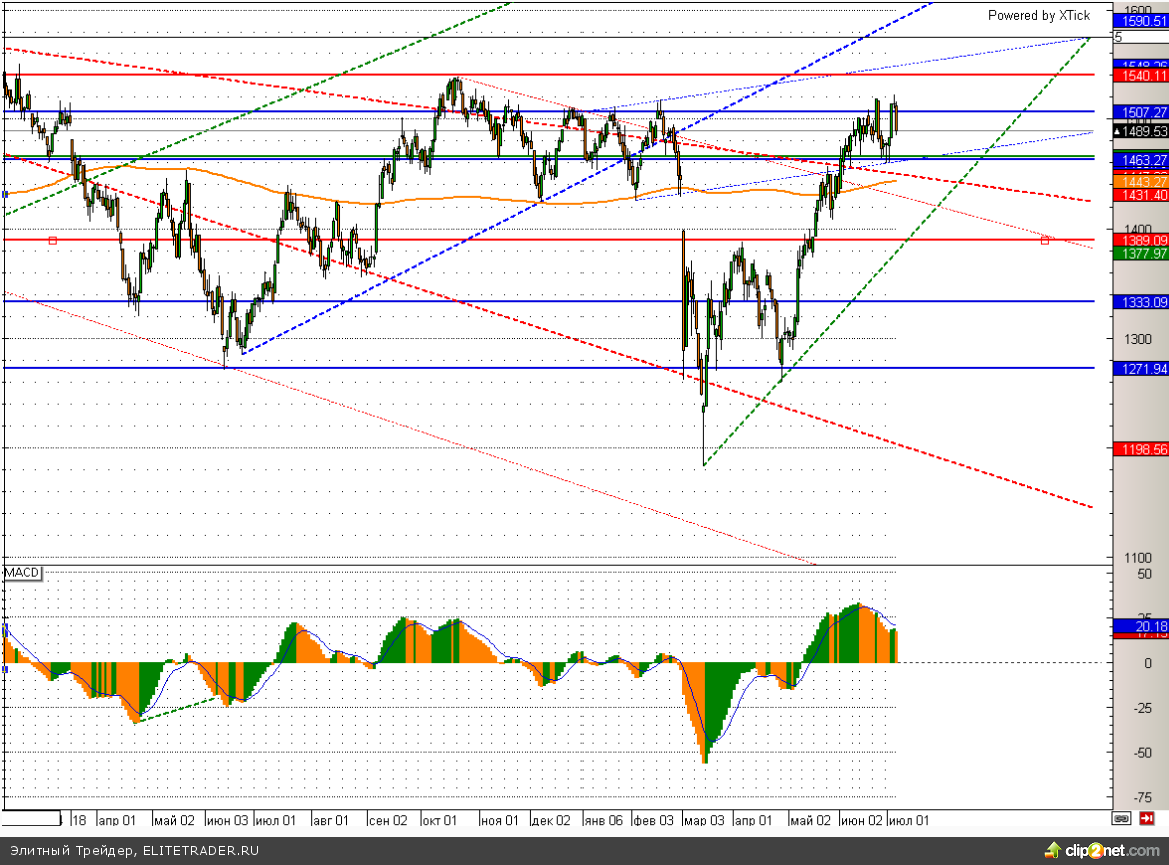Click the ELITETRADER.RU footer text

tap(201, 850)
